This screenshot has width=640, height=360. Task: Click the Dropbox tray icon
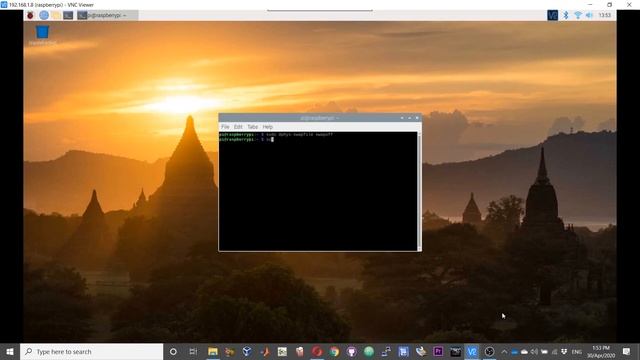(564, 351)
